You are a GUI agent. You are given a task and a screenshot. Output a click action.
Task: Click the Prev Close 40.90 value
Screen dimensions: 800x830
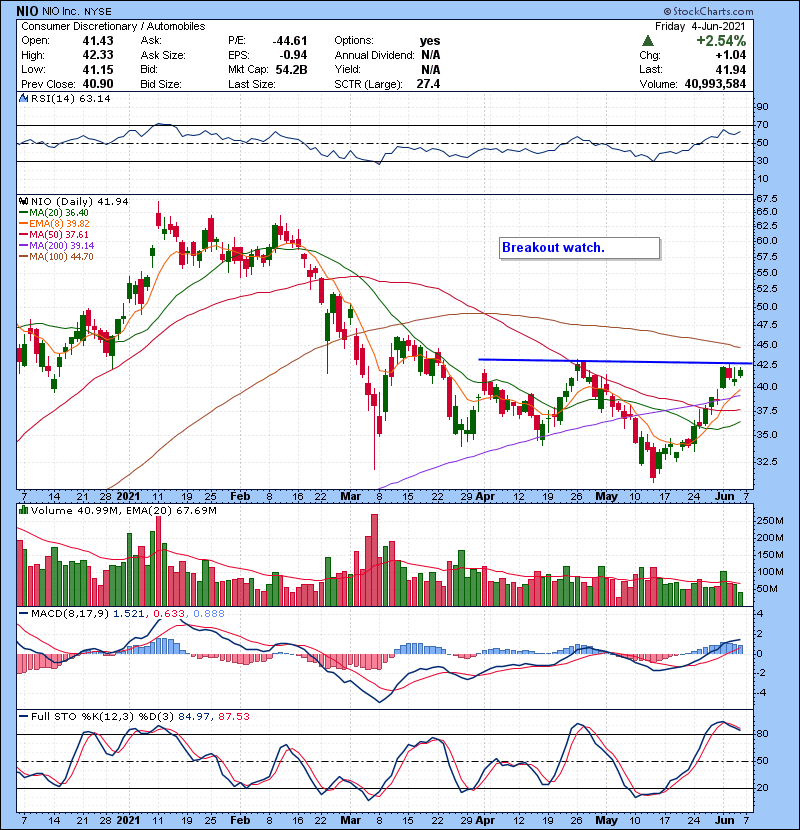pos(98,84)
